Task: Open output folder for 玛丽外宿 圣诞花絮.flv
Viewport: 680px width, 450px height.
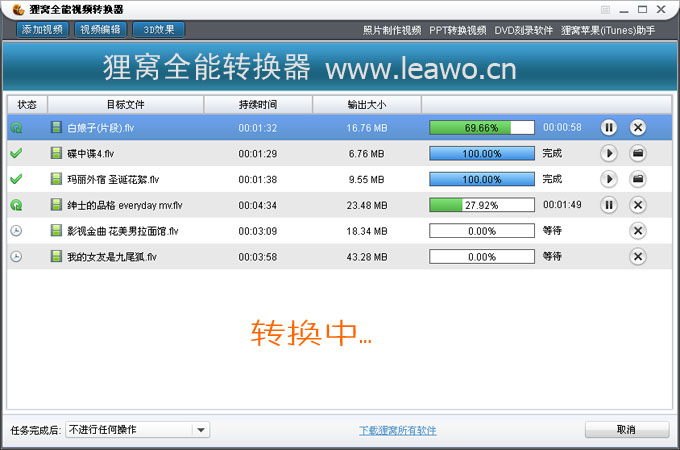Action: (x=638, y=179)
